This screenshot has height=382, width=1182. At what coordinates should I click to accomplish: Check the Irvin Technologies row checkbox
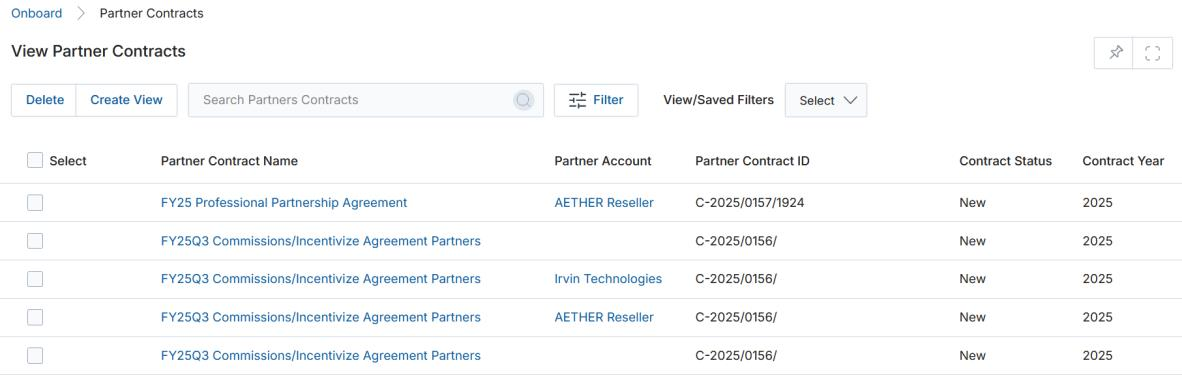pos(35,279)
